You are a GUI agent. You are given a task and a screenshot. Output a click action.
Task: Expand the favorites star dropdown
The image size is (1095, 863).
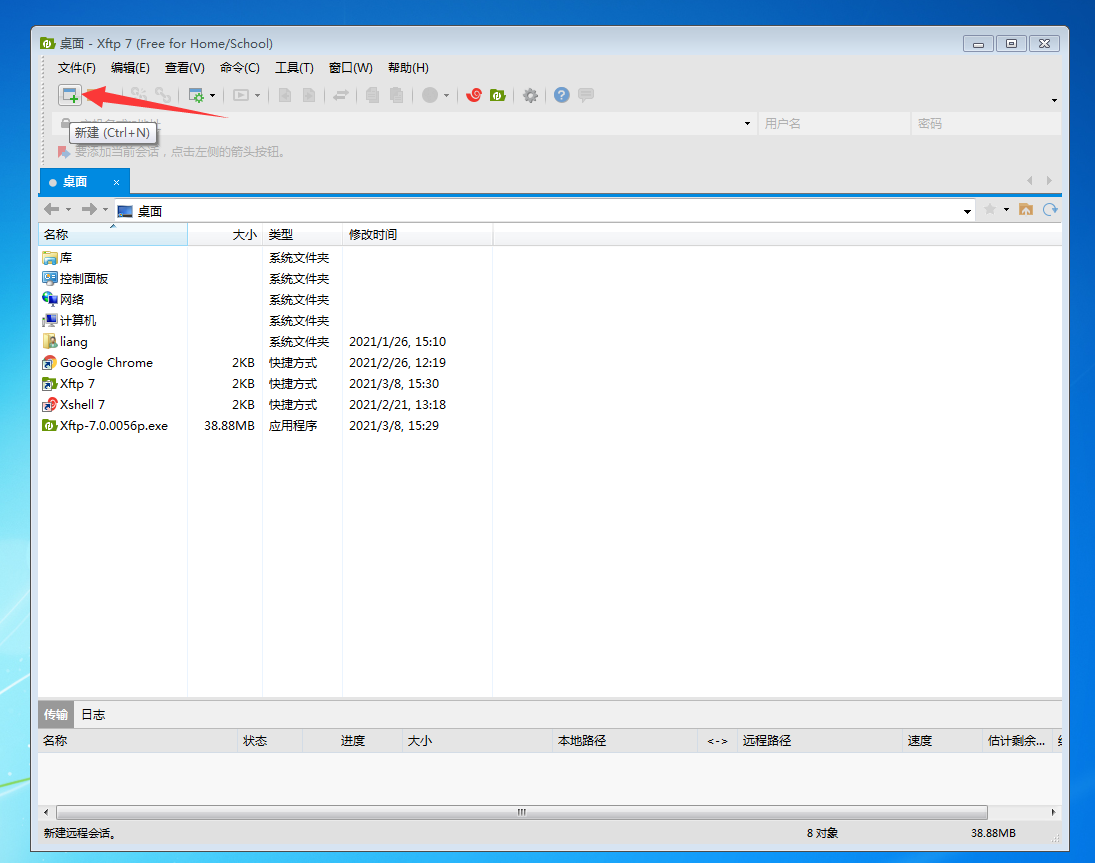click(1006, 209)
